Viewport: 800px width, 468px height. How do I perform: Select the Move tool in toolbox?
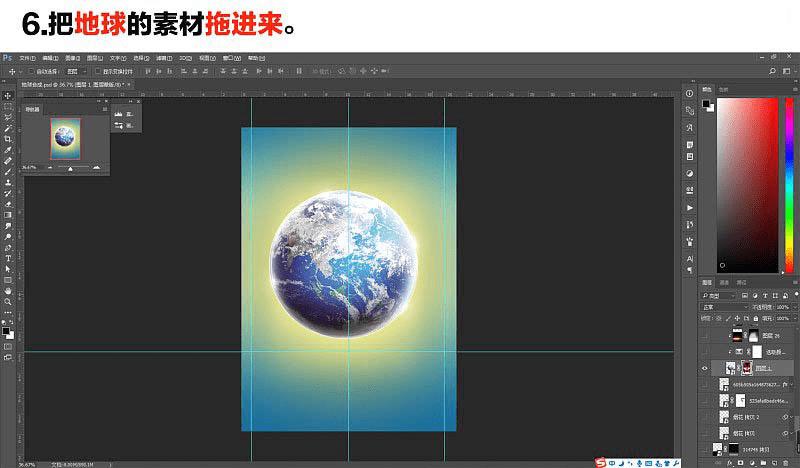[x=8, y=96]
